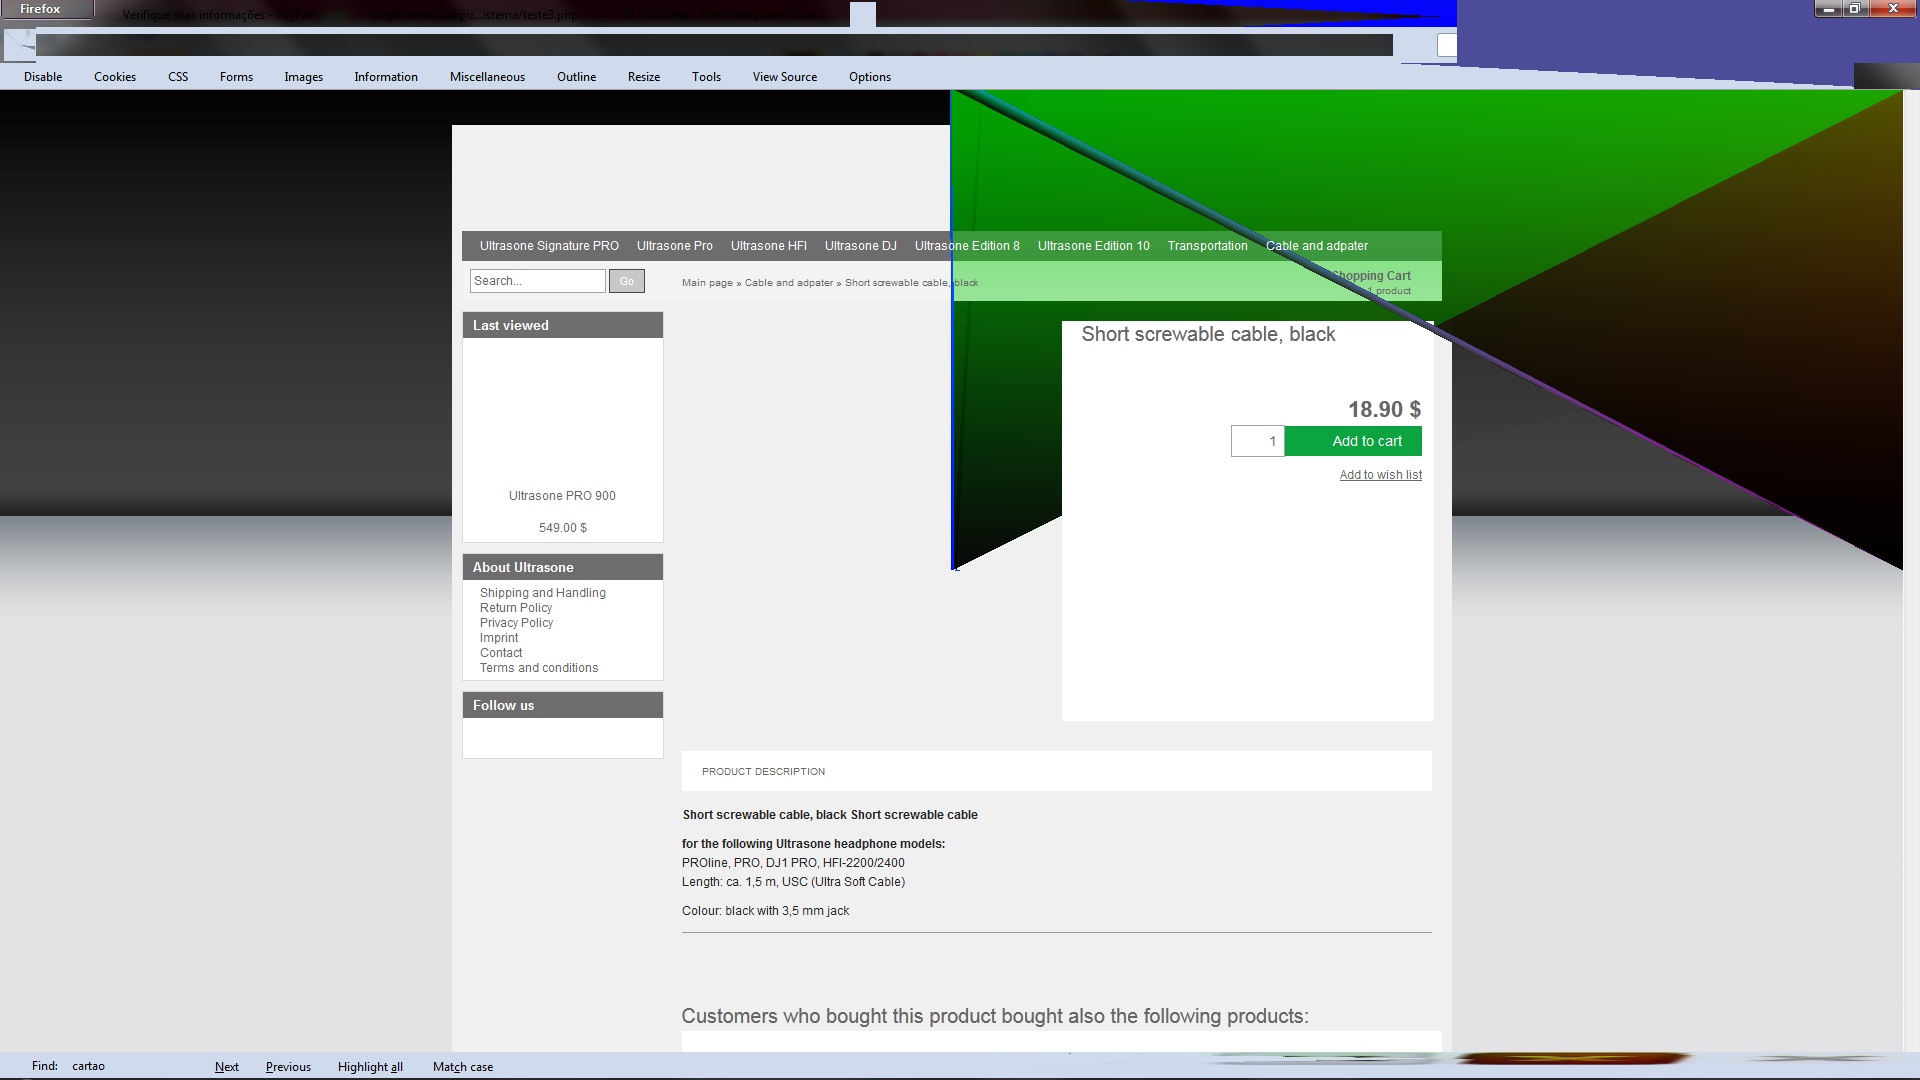The width and height of the screenshot is (1920, 1080).
Task: Click the Follow us panel header
Action: [563, 705]
